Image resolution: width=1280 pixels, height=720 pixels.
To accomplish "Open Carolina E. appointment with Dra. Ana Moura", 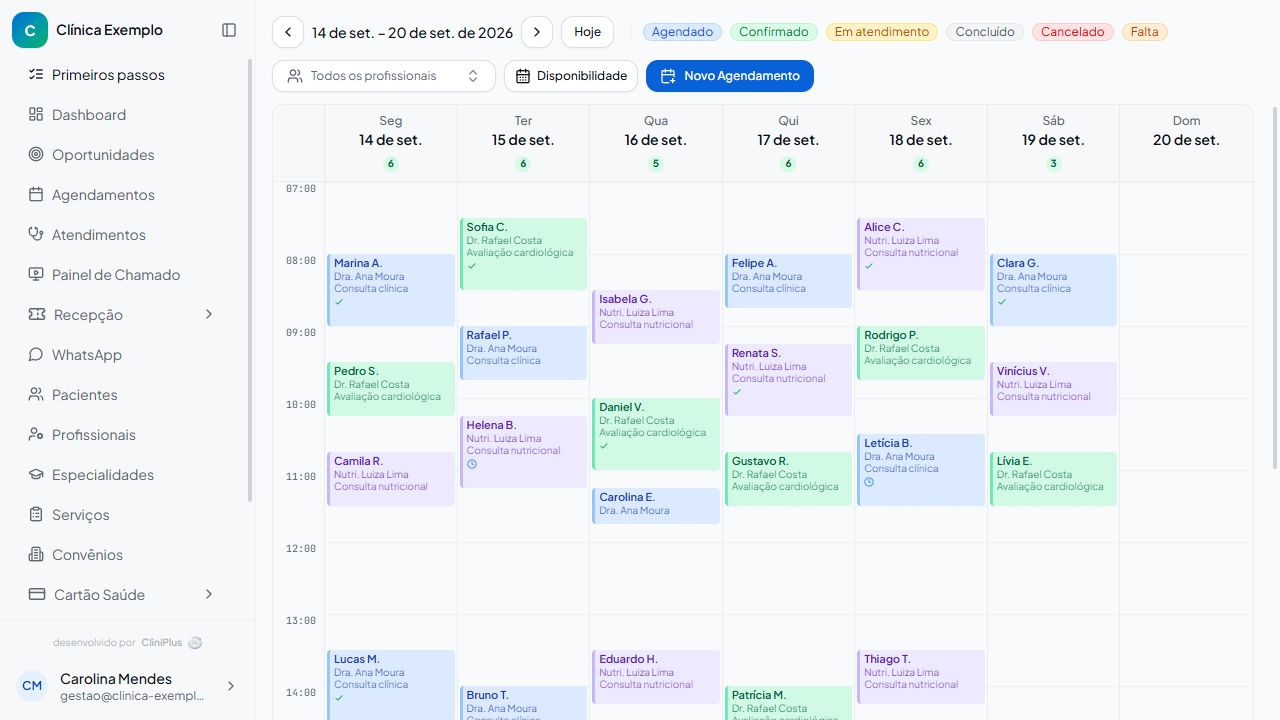I will (x=656, y=506).
